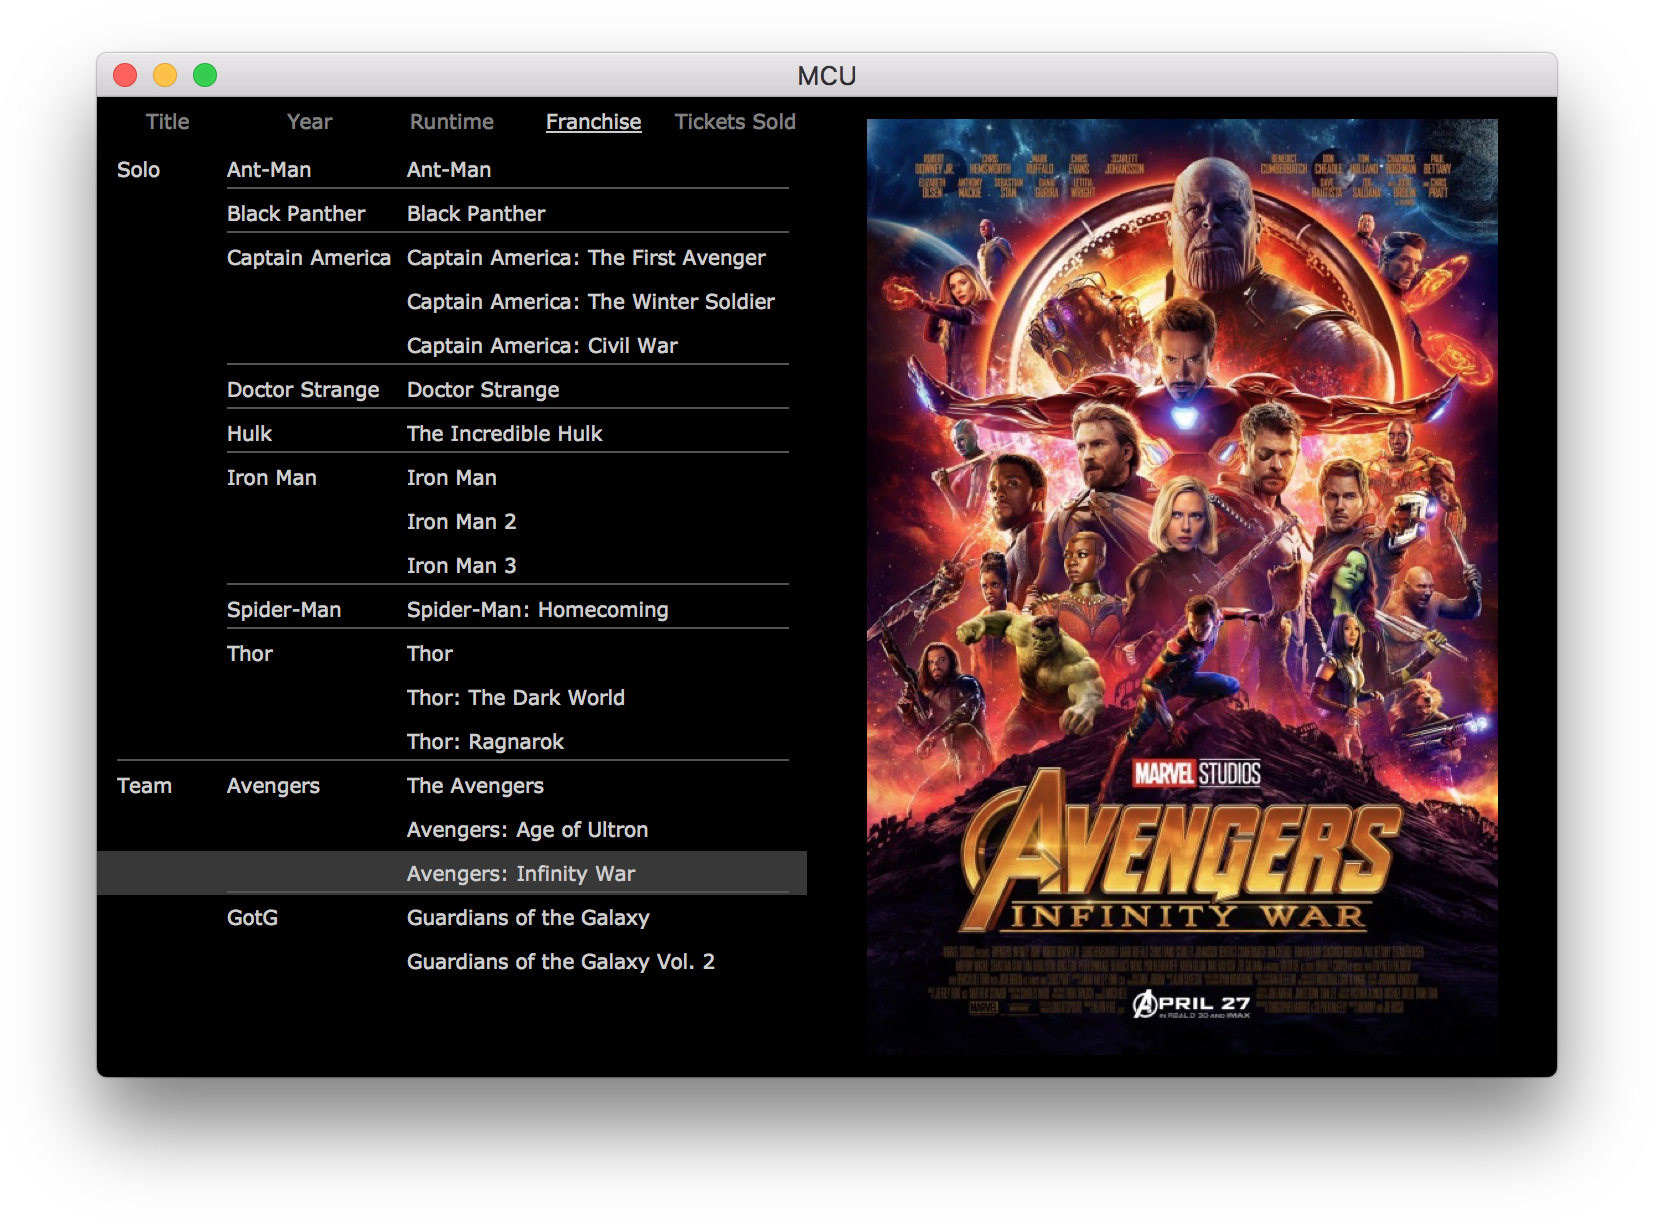Sort movies by the Title column

[x=166, y=121]
